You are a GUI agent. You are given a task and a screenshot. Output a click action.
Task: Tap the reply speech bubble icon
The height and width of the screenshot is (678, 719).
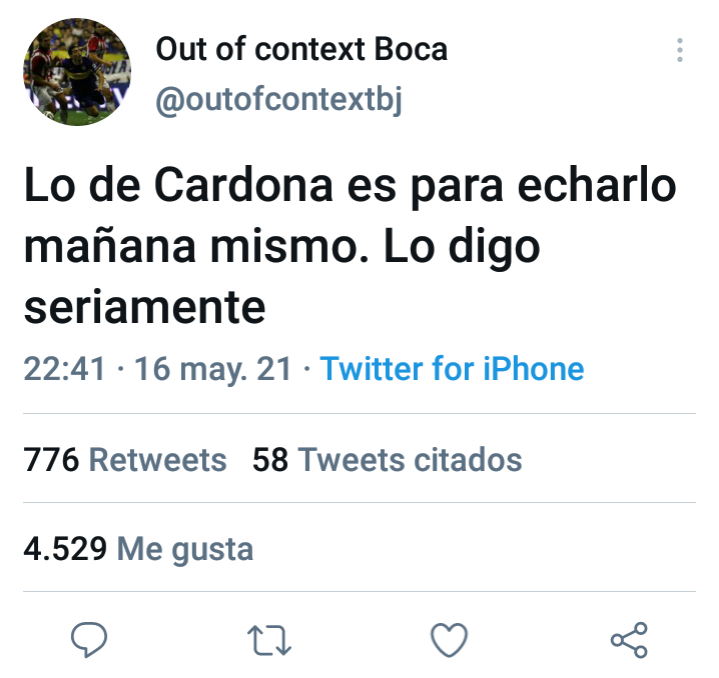point(89,640)
